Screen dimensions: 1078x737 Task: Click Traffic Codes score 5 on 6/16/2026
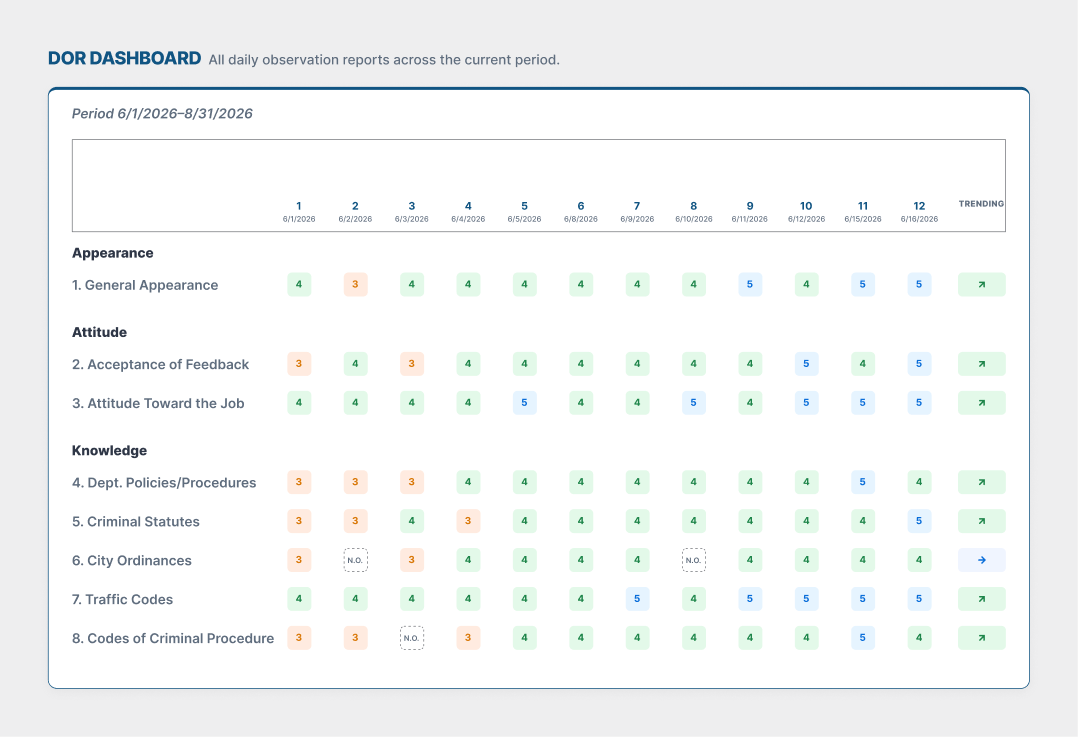click(919, 599)
